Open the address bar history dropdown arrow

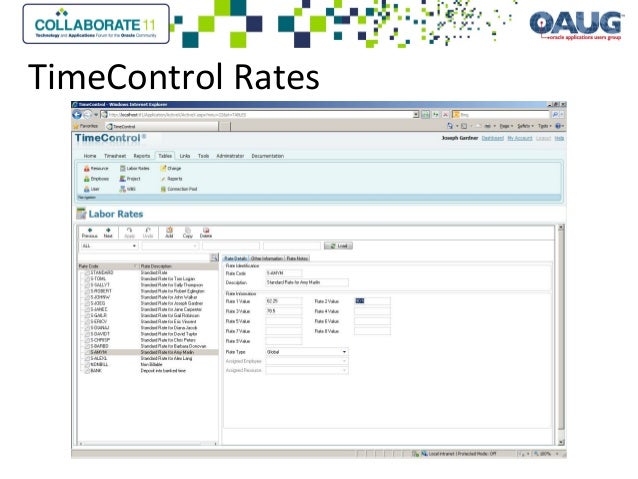tap(416, 115)
